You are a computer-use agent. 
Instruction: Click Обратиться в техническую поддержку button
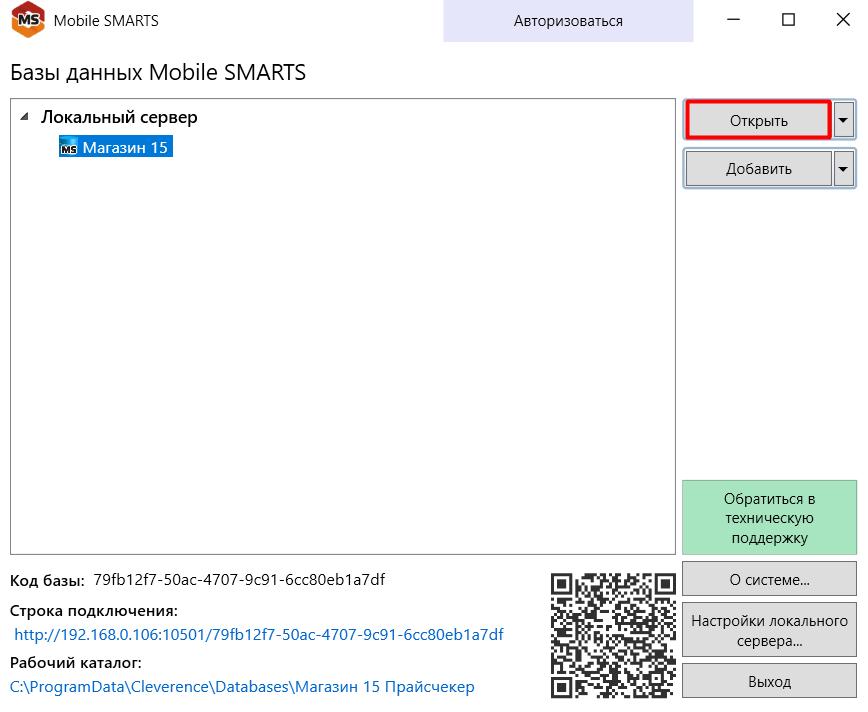pos(769,518)
